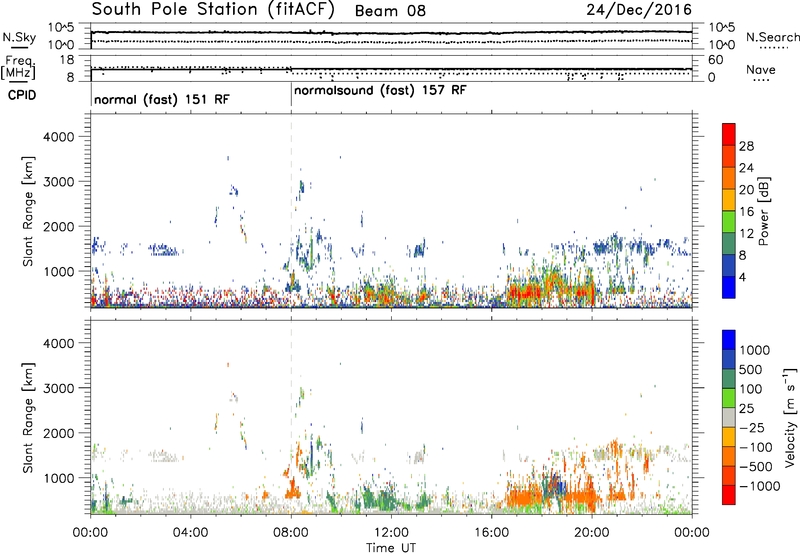Click the 60 tick beside Nave scale
The width and height of the screenshot is (800, 554).
coord(715,60)
